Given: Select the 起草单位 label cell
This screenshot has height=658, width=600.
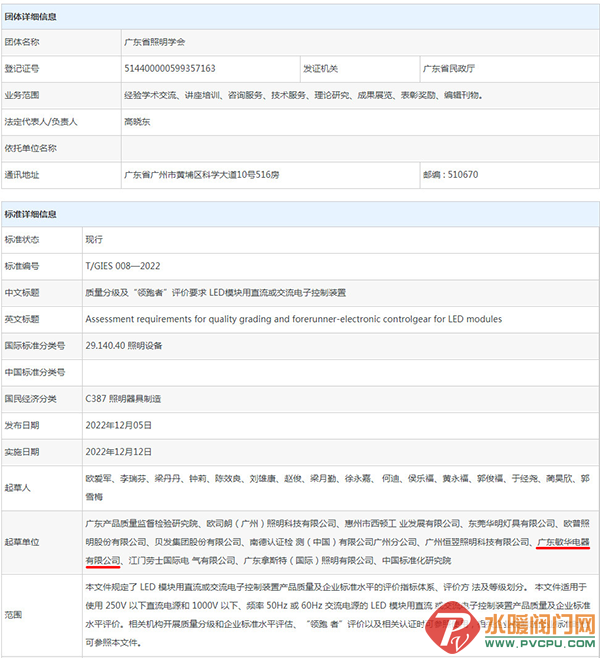Looking at the screenshot, I should (42, 542).
